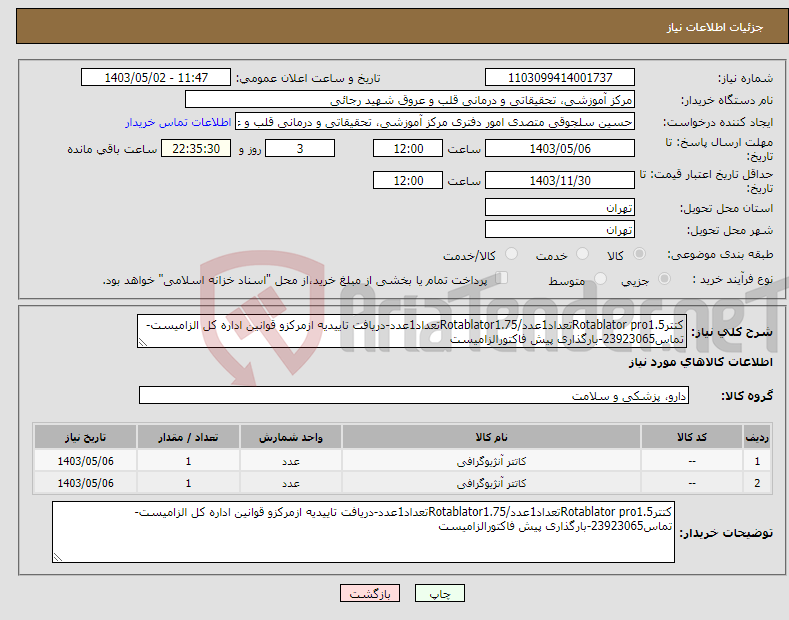Viewport: 789px width, 620px height.
Task: Select the جزیی purchase type radio
Action: 664,279
